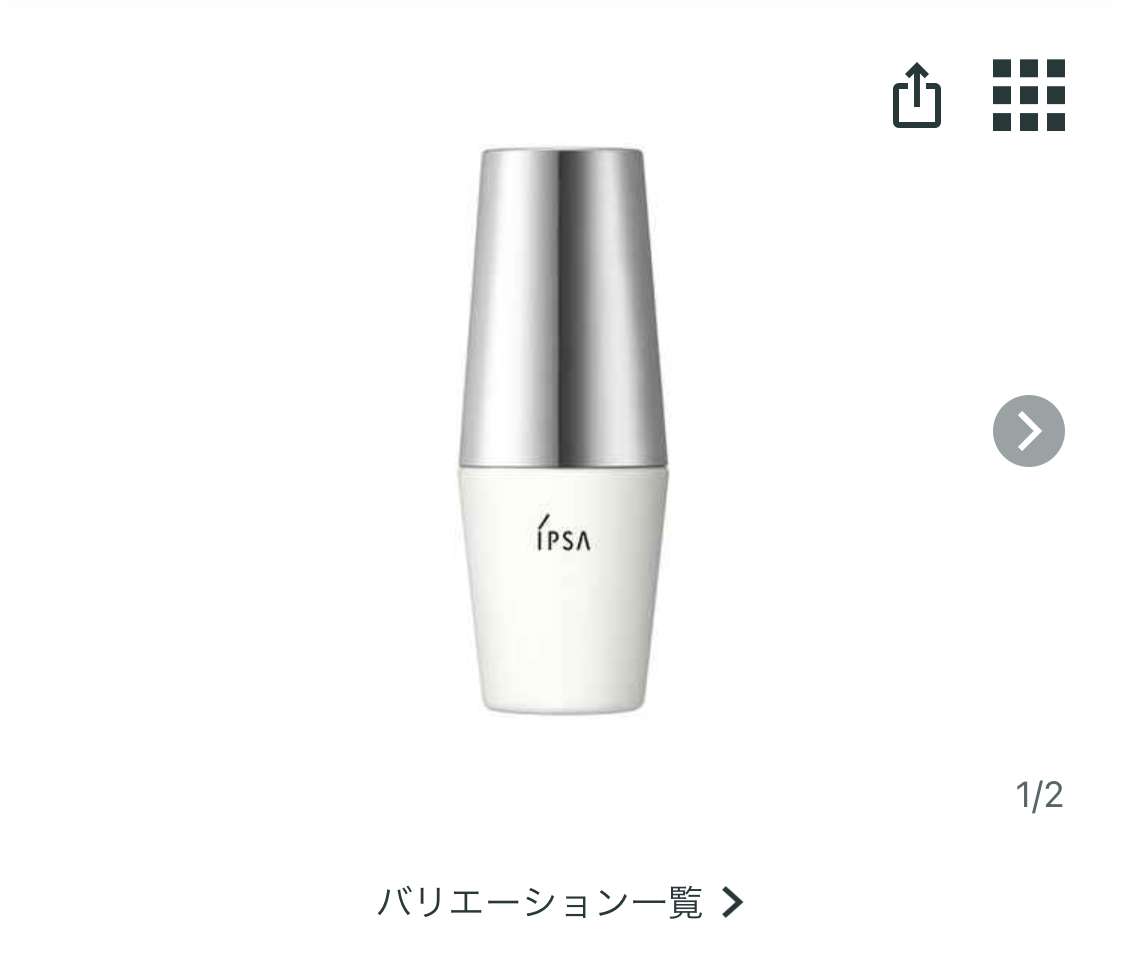The width and height of the screenshot is (1125, 954).
Task: Share this product using the upload-arrow icon
Action: (916, 96)
